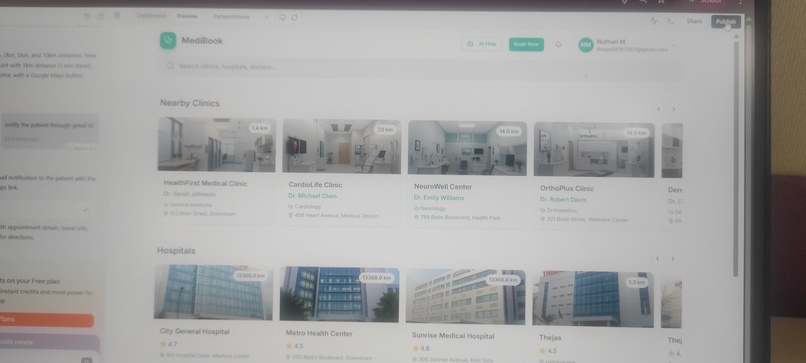Open NeuroWell Center photo
The width and height of the screenshot is (806, 363).
(467, 148)
